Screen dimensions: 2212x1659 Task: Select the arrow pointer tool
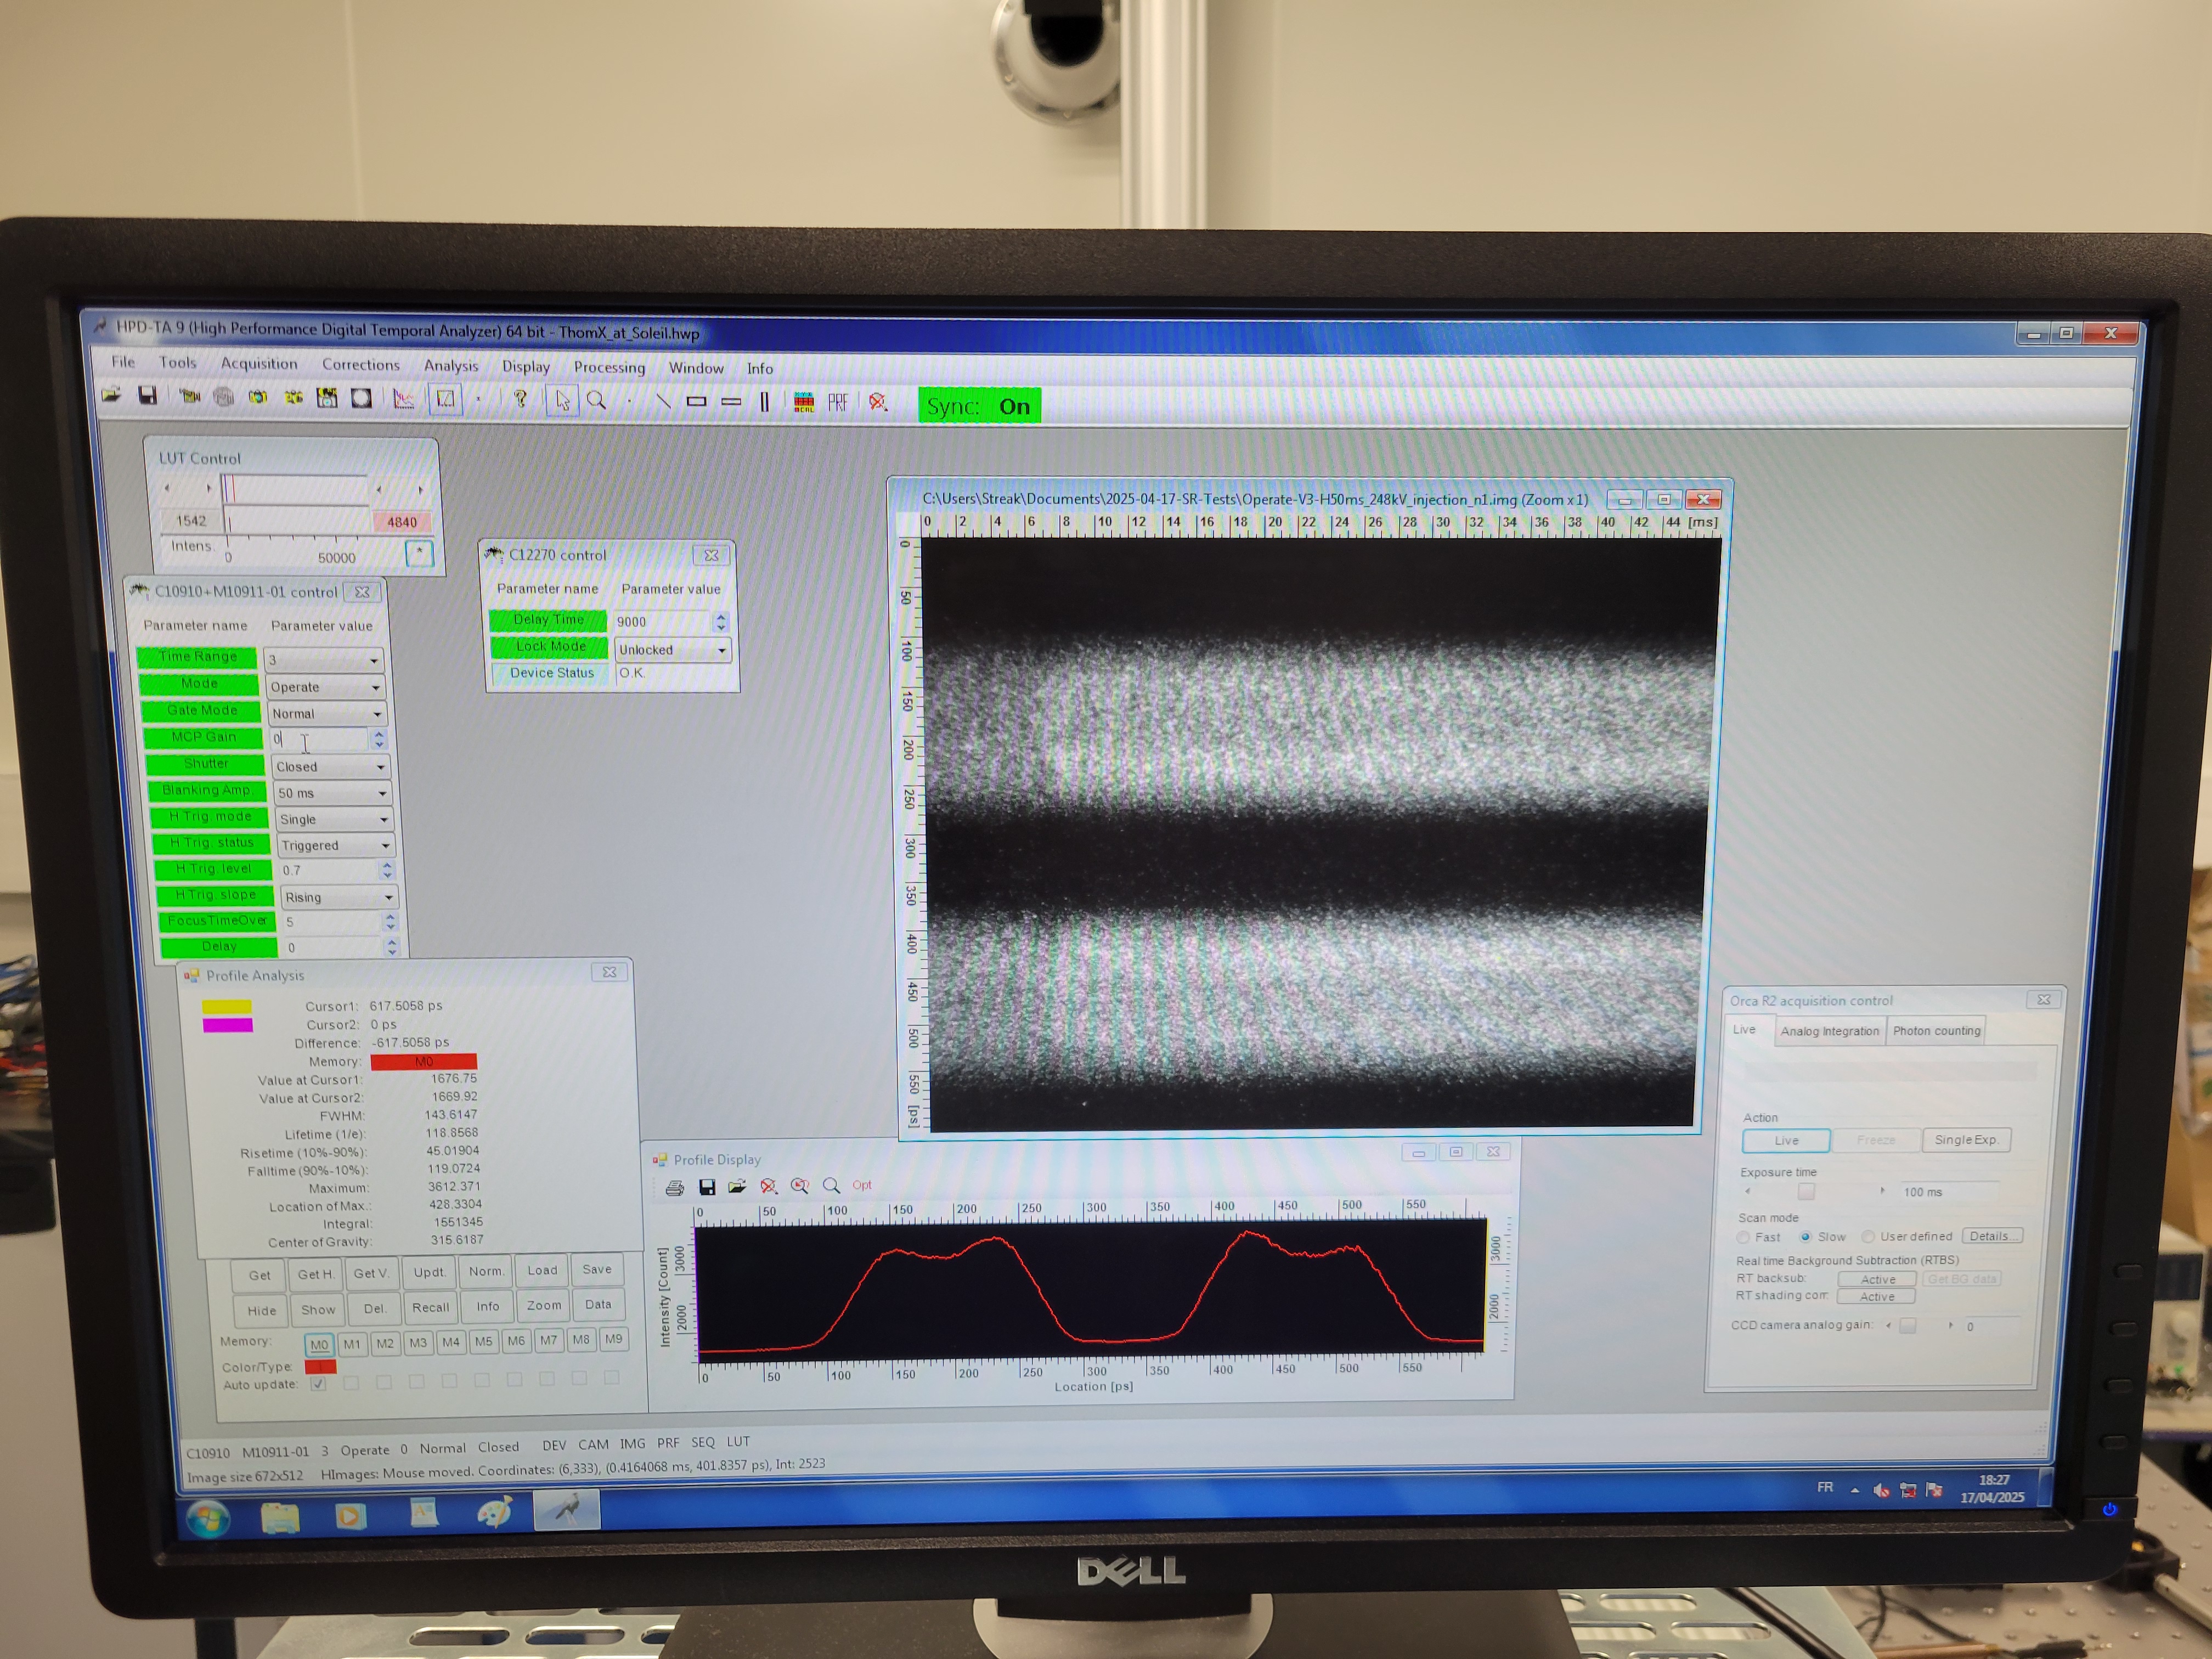(x=562, y=401)
